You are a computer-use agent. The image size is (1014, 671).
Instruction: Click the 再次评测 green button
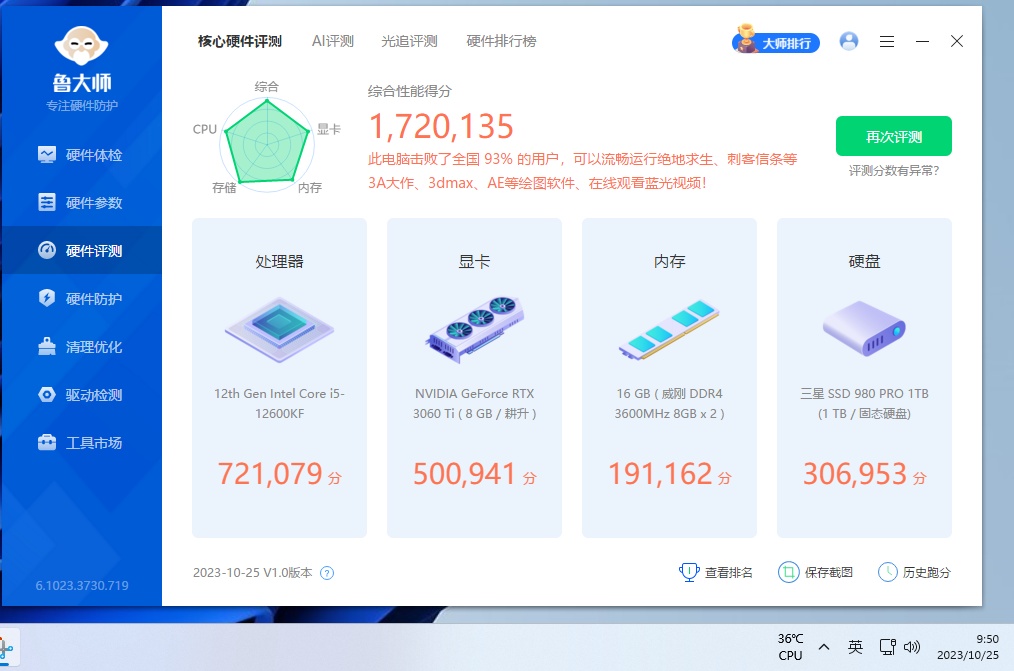(893, 137)
